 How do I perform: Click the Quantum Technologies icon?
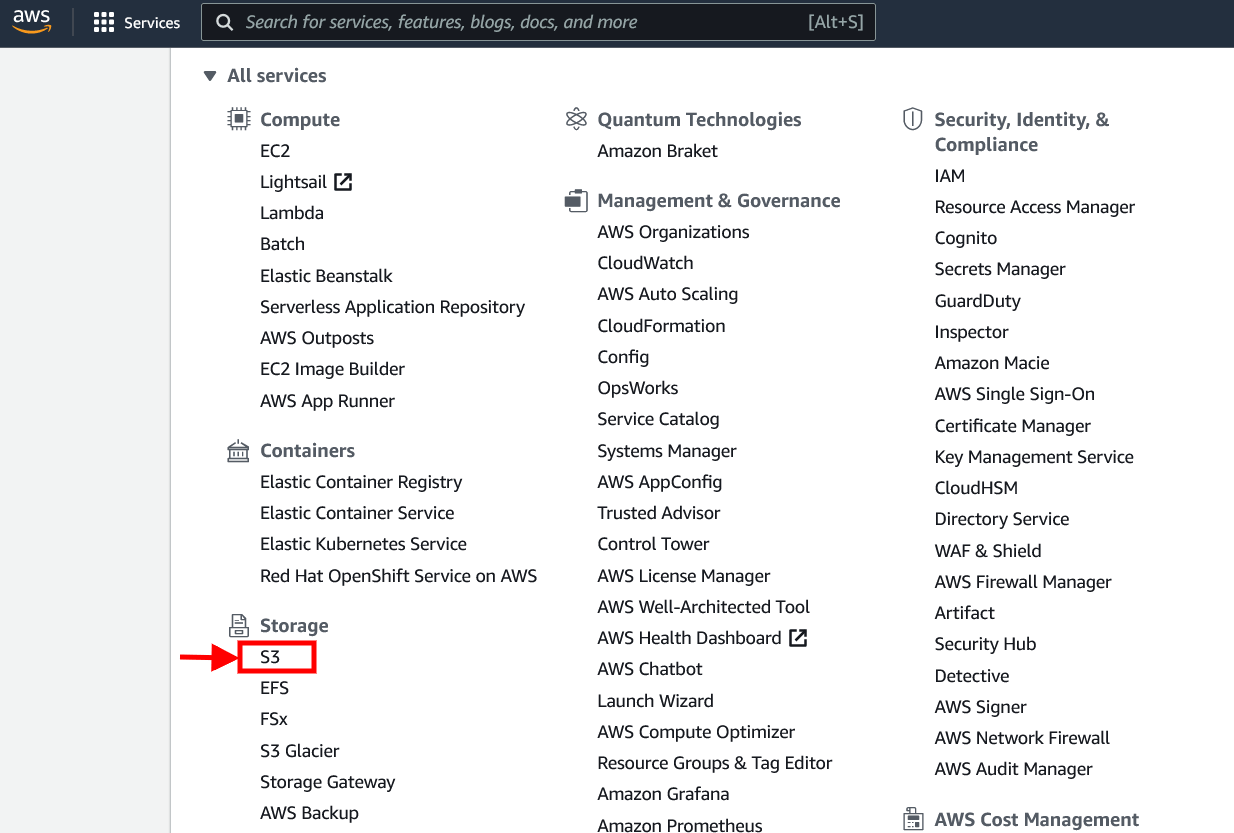[x=576, y=118]
